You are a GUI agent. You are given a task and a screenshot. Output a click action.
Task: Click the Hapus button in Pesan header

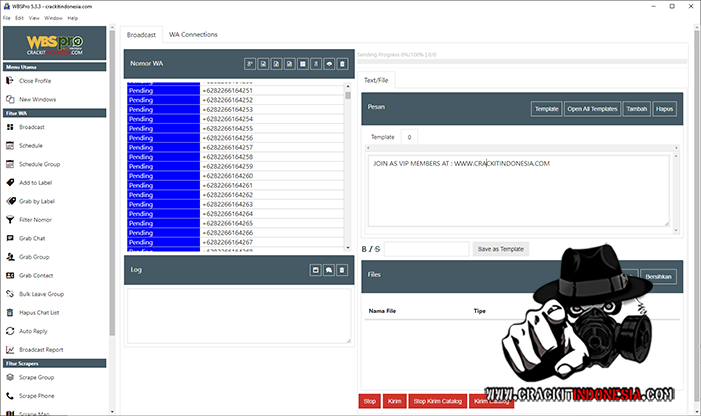pyautogui.click(x=664, y=109)
